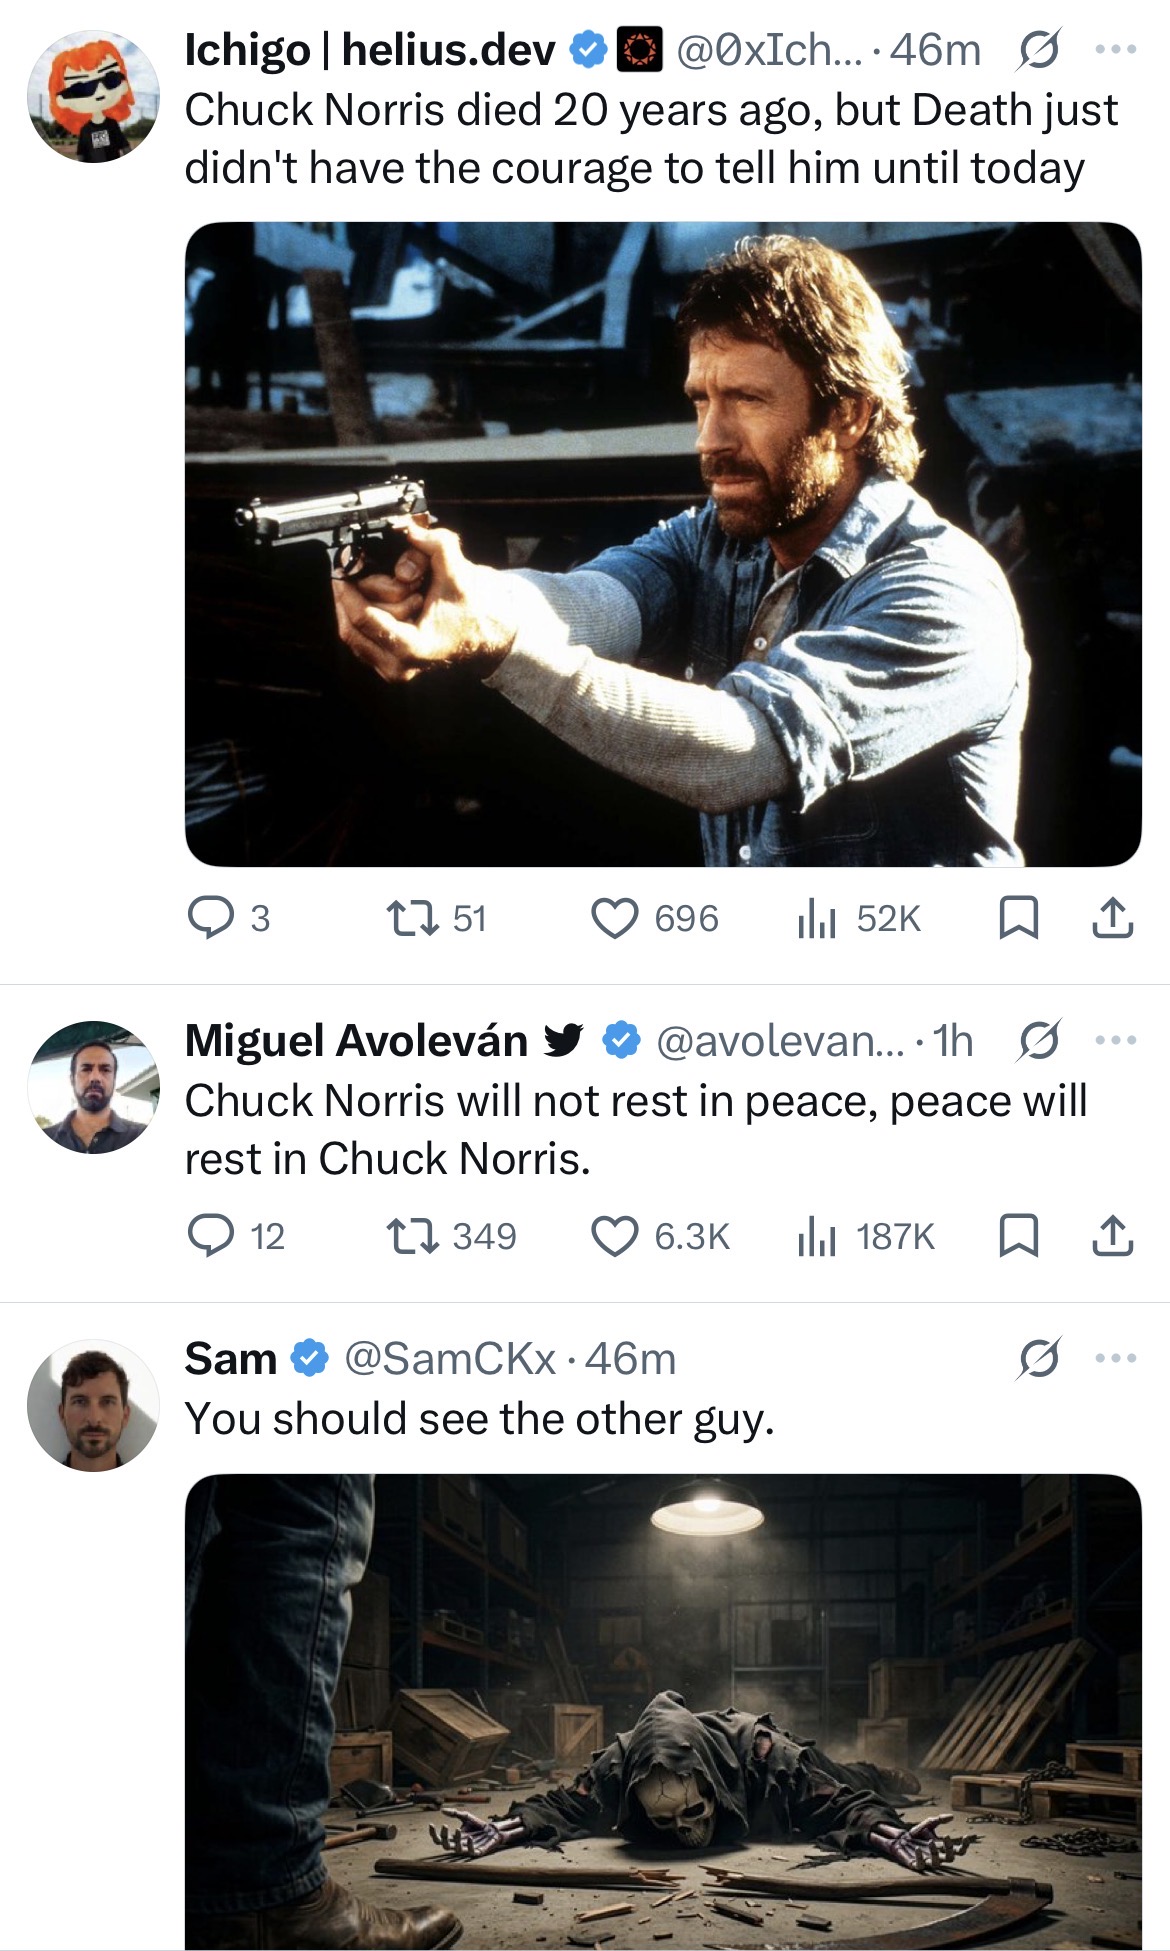Viewport: 1170px width, 1951px height.
Task: Tap Grok icon beside Ichigo's tweet
Action: pyautogui.click(x=1039, y=50)
